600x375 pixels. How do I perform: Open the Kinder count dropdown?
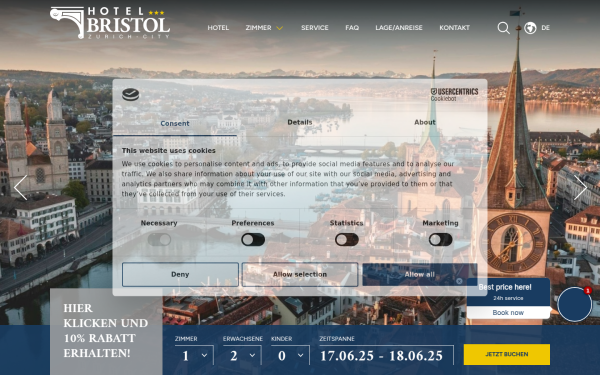[290, 355]
